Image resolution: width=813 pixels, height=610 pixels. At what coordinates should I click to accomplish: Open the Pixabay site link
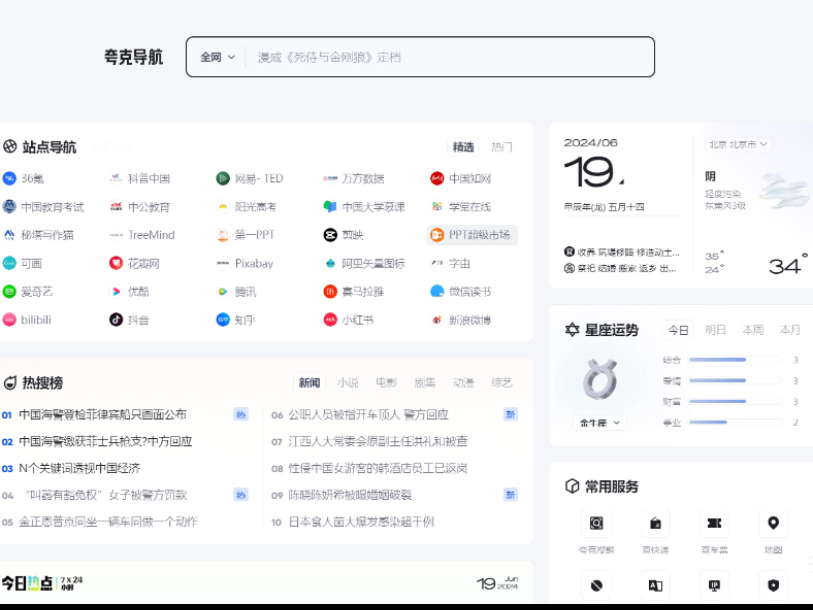pyautogui.click(x=254, y=263)
